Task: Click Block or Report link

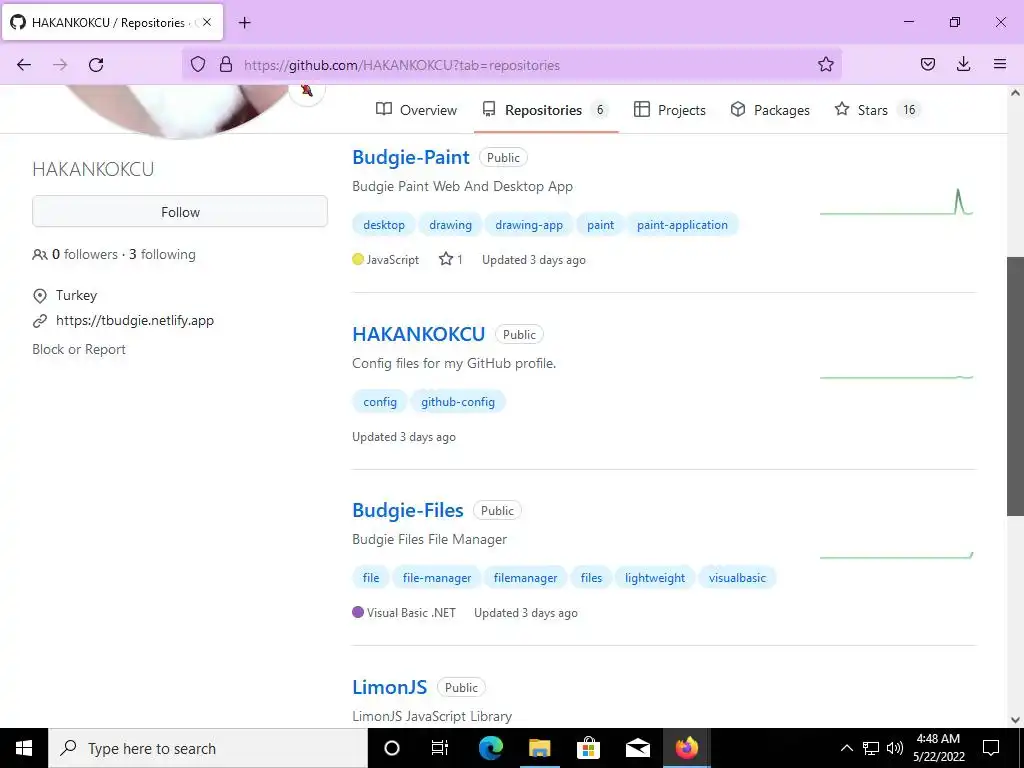Action: pos(79,349)
